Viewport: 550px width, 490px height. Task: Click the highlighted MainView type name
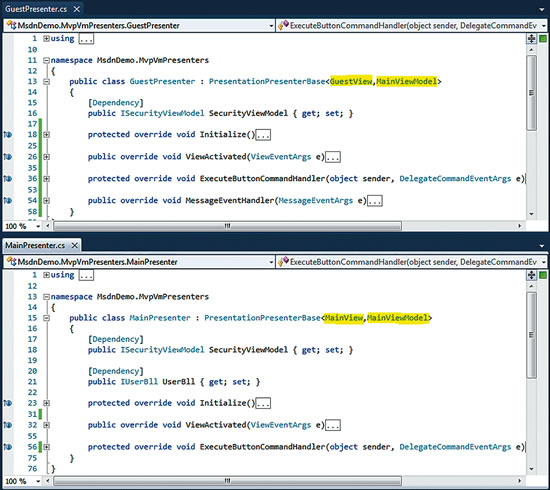coord(344,318)
